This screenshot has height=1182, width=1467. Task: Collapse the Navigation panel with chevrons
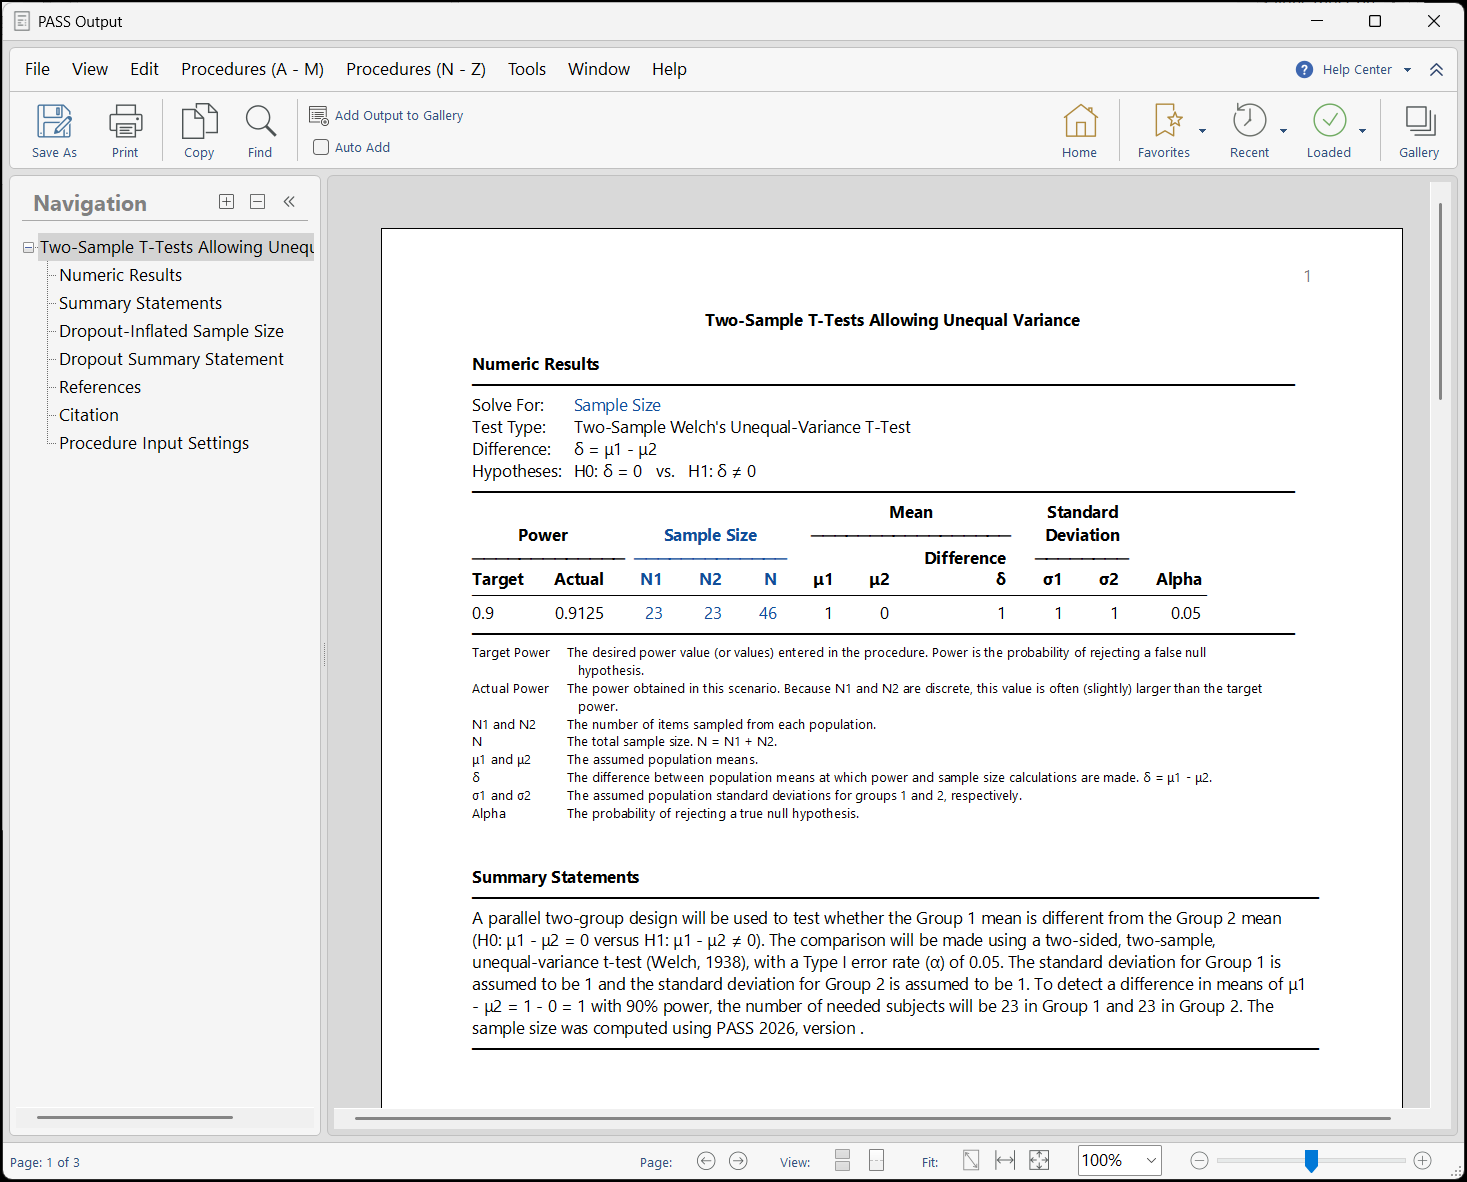(x=289, y=202)
